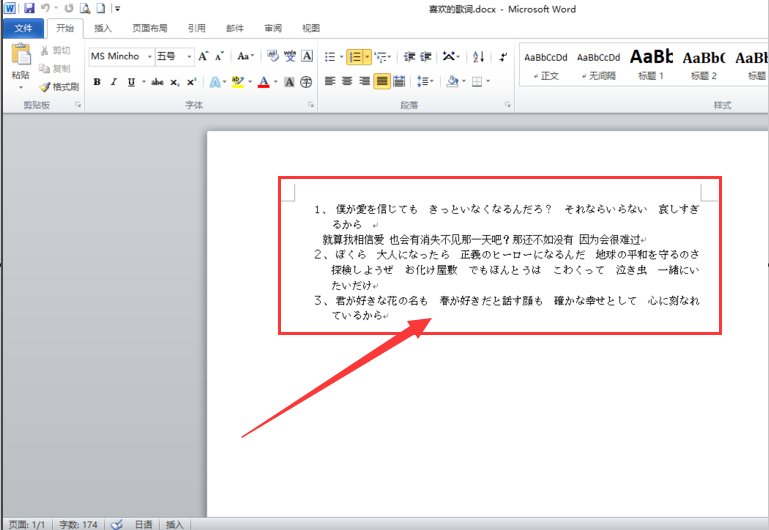Align text left
The image size is (769, 530).
pyautogui.click(x=330, y=81)
